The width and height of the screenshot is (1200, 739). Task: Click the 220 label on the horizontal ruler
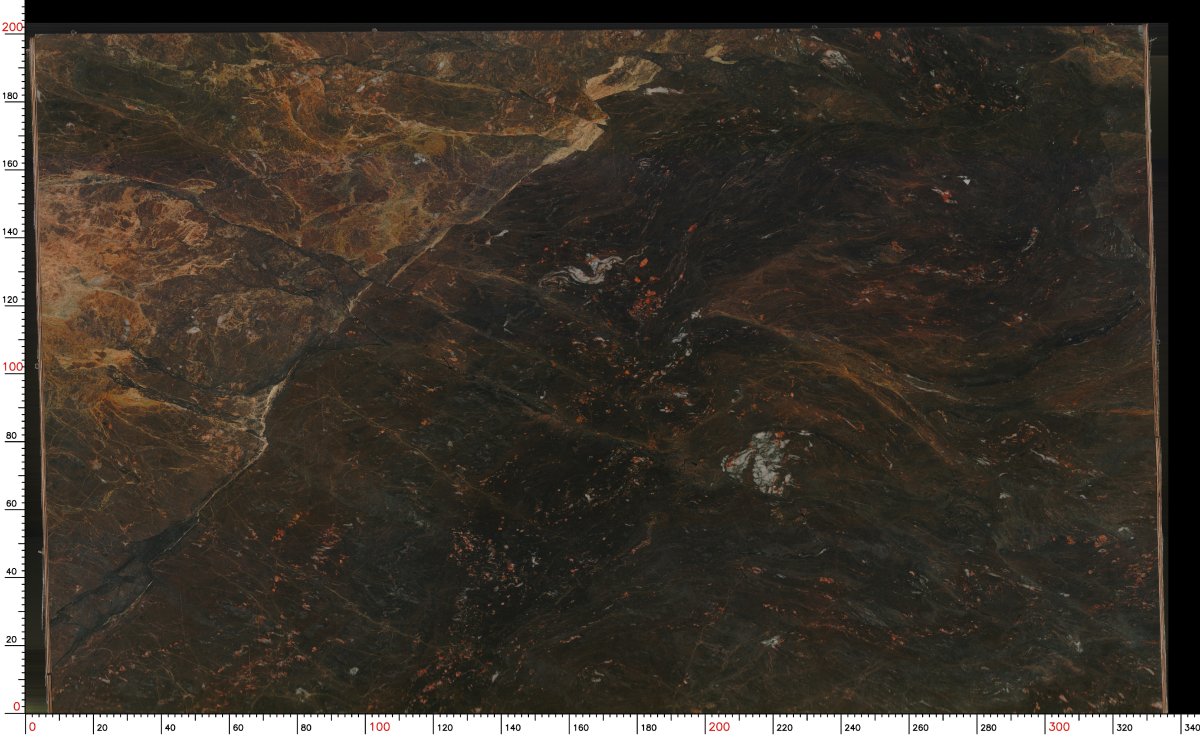(786, 728)
